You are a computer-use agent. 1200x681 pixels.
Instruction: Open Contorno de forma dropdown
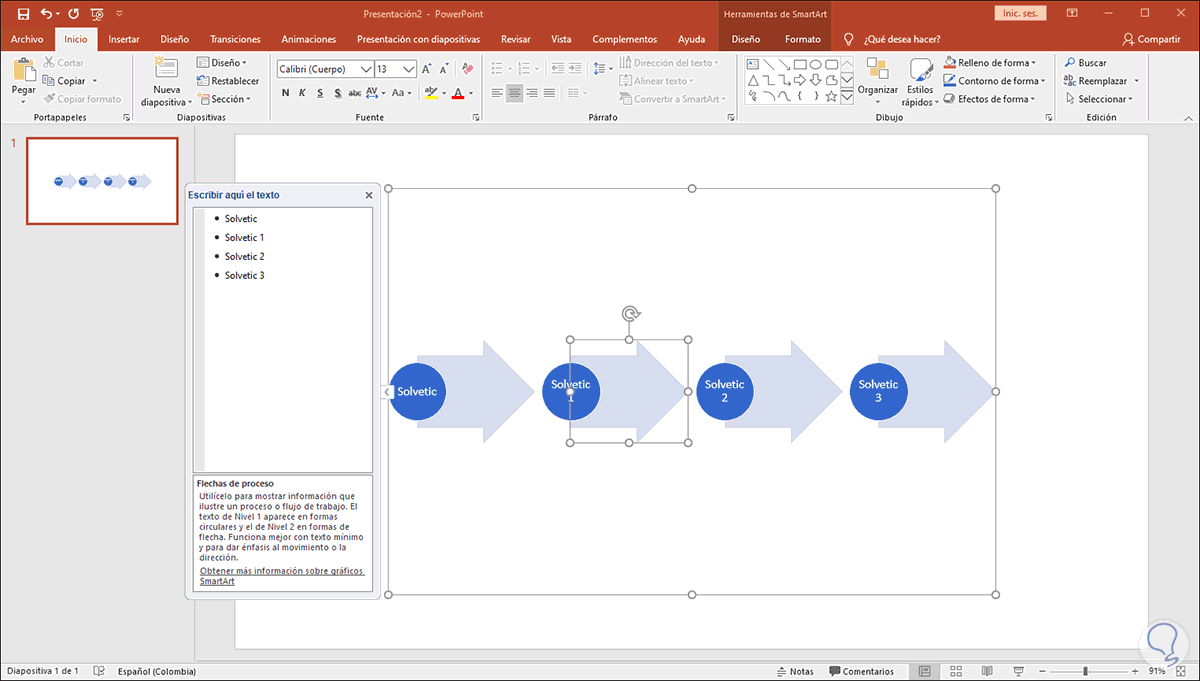tap(995, 81)
